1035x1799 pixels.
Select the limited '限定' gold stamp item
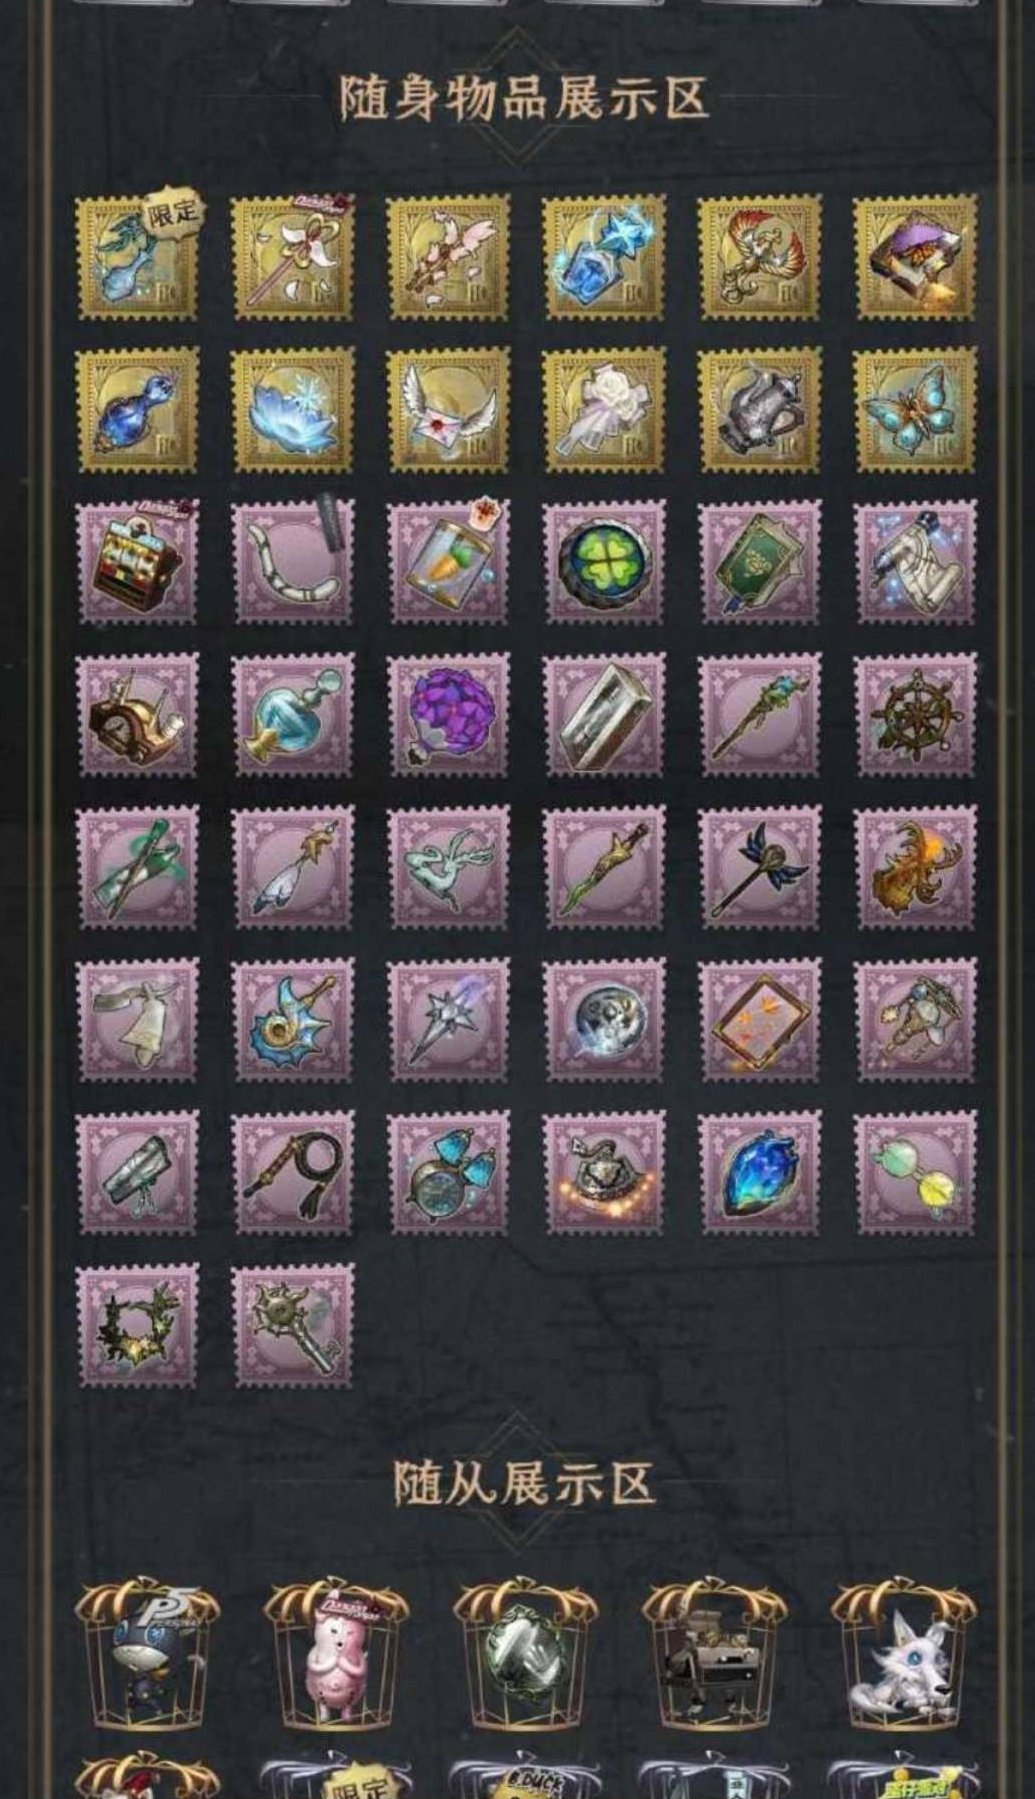138,257
